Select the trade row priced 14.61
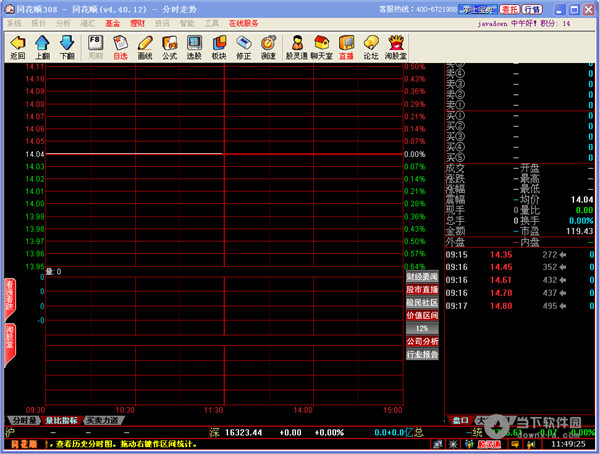 519,280
